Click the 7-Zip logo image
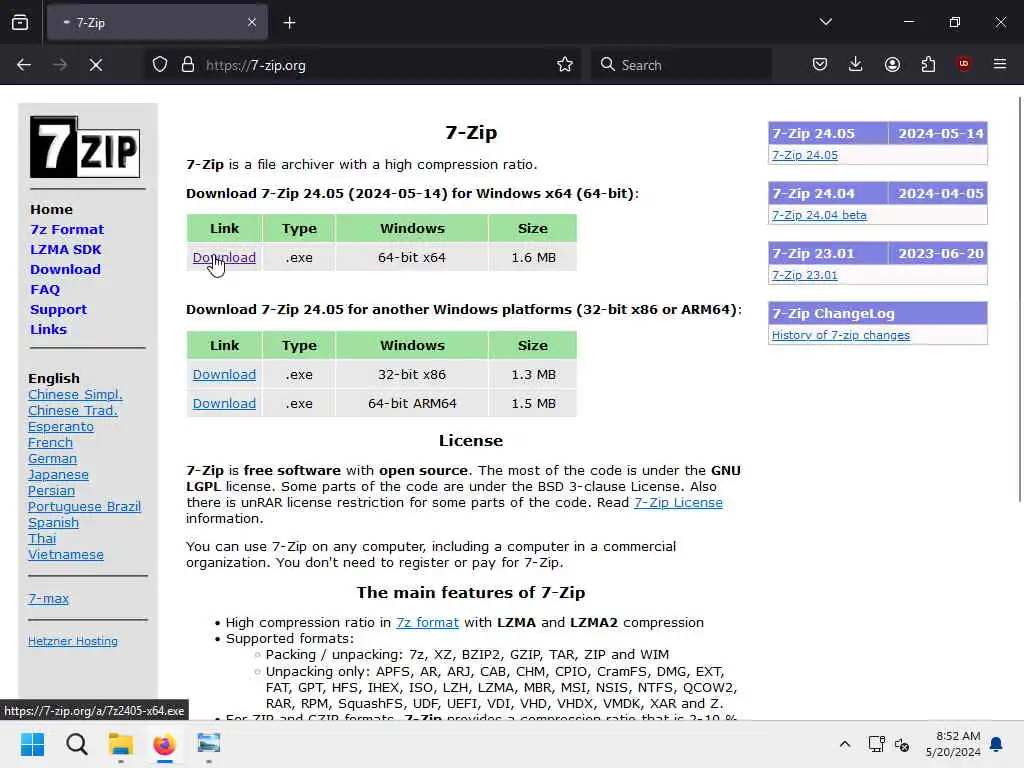Viewport: 1024px width, 768px height. 85,147
